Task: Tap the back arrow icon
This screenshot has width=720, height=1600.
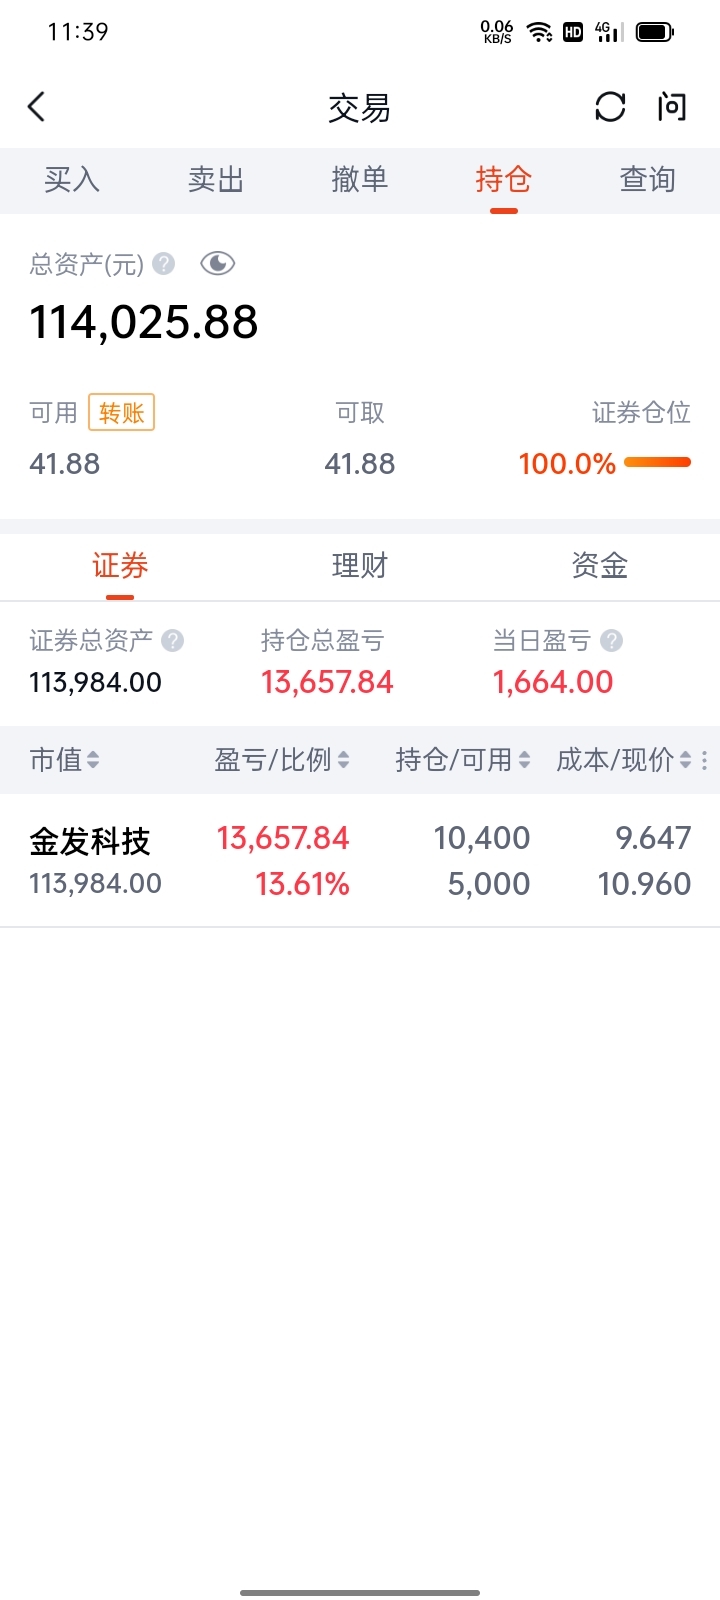Action: coord(37,107)
